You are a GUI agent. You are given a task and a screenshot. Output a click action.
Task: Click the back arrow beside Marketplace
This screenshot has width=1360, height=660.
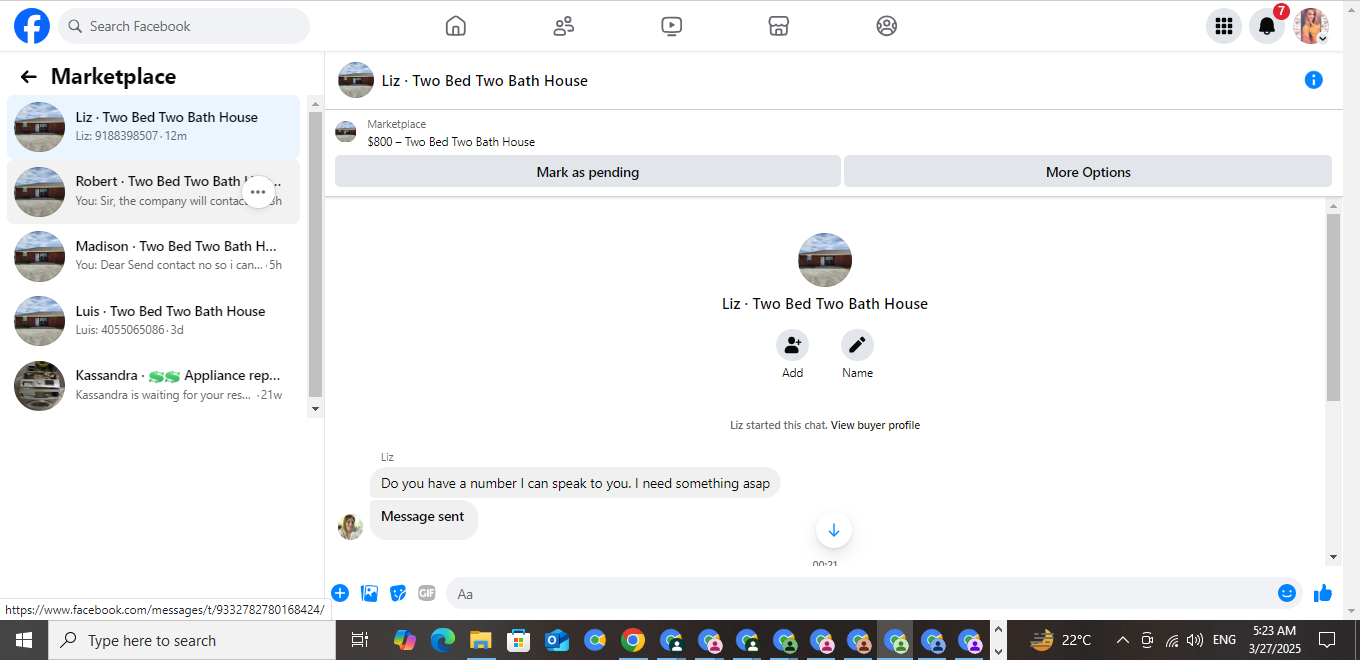tap(28, 77)
